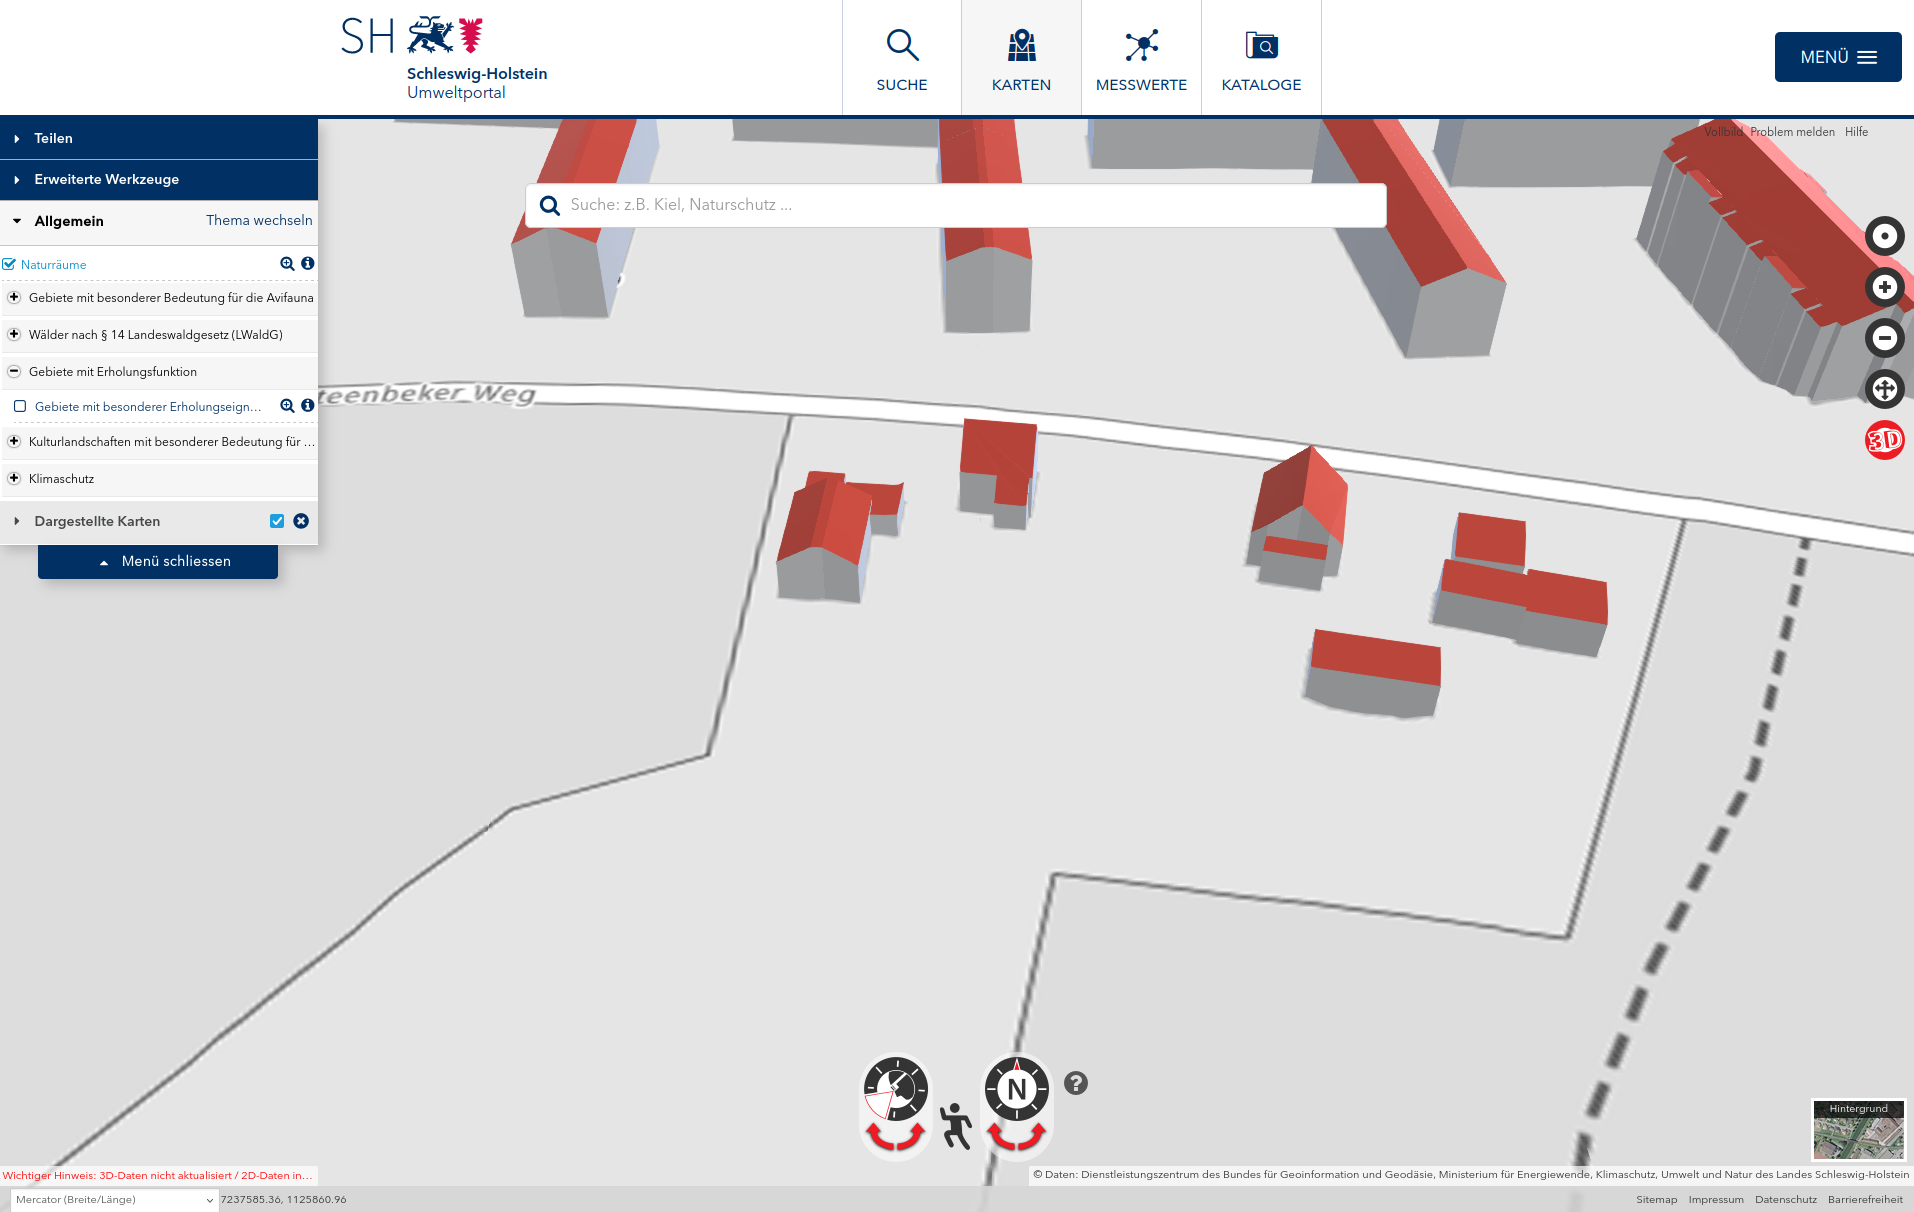Click the zoom-in plus map control
The image size is (1914, 1212).
pyautogui.click(x=1884, y=287)
